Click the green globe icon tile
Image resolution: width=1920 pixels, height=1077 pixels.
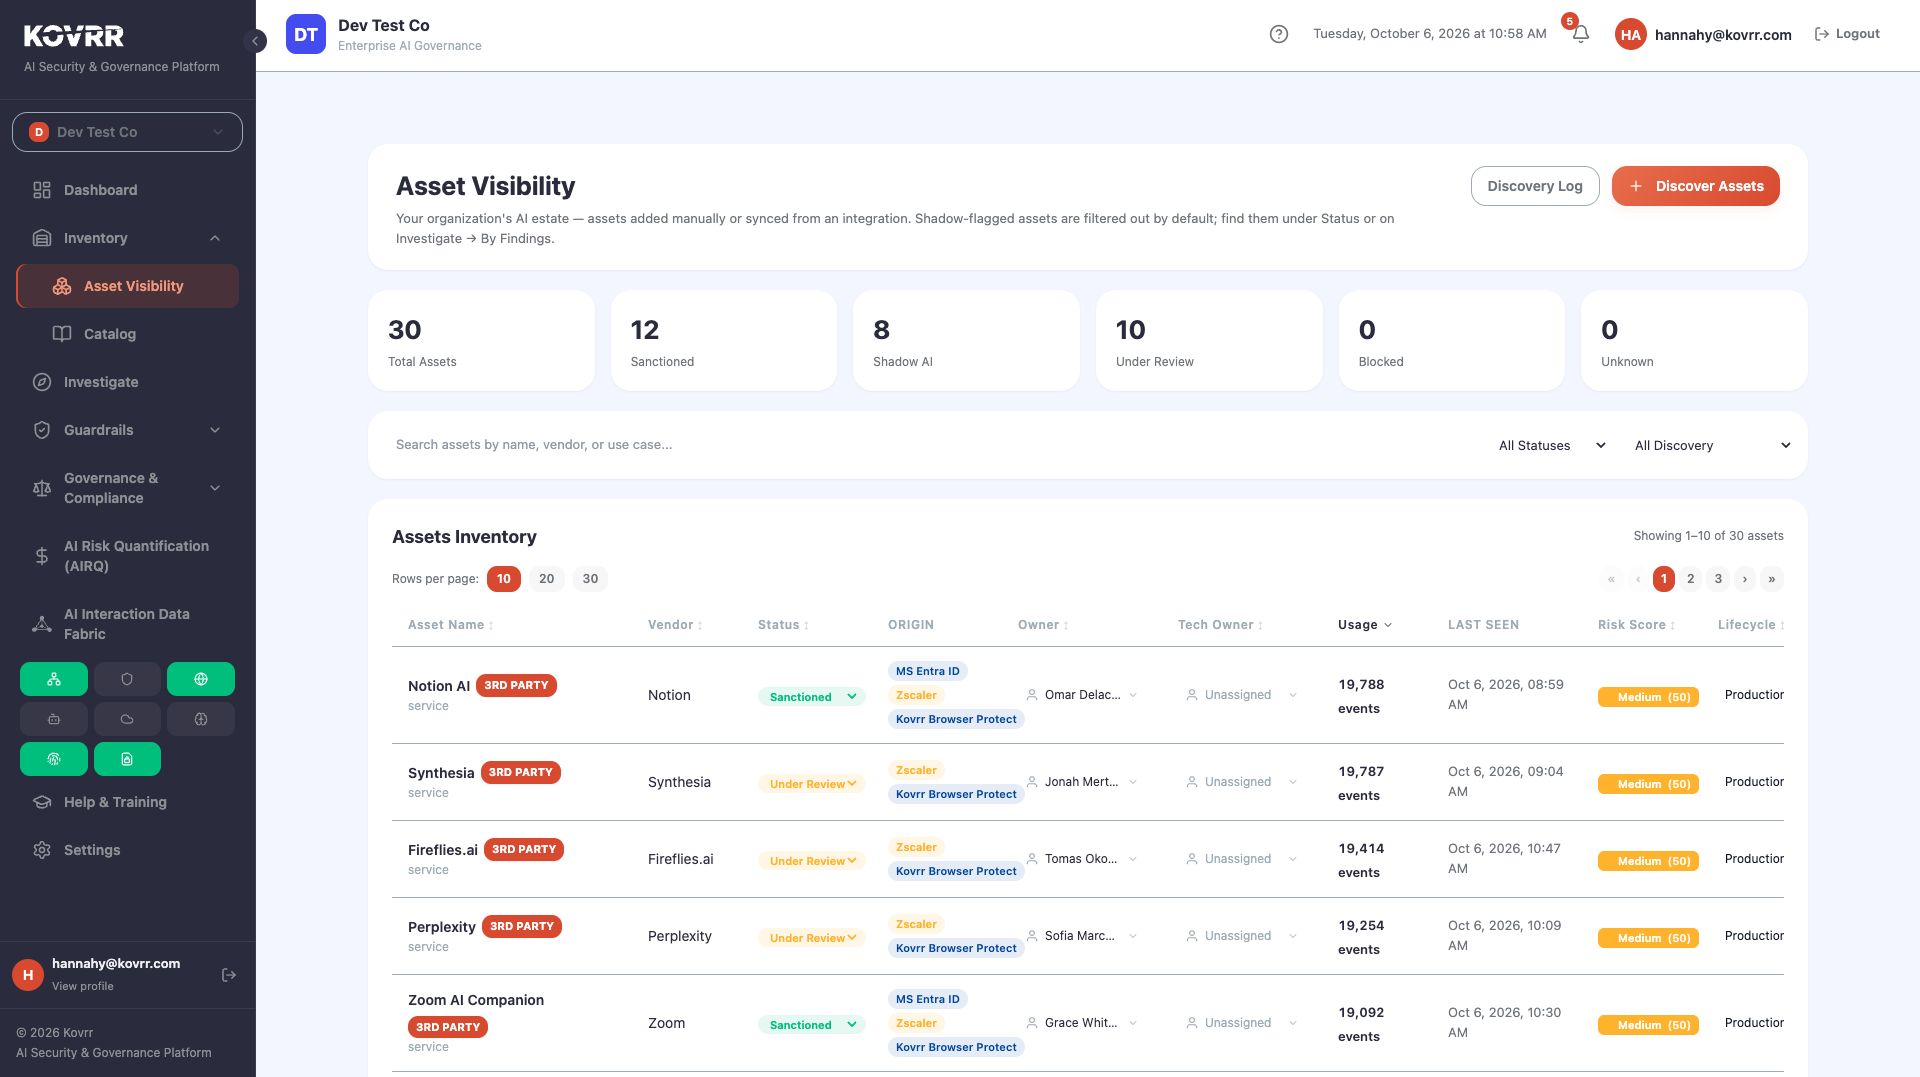[x=201, y=679]
